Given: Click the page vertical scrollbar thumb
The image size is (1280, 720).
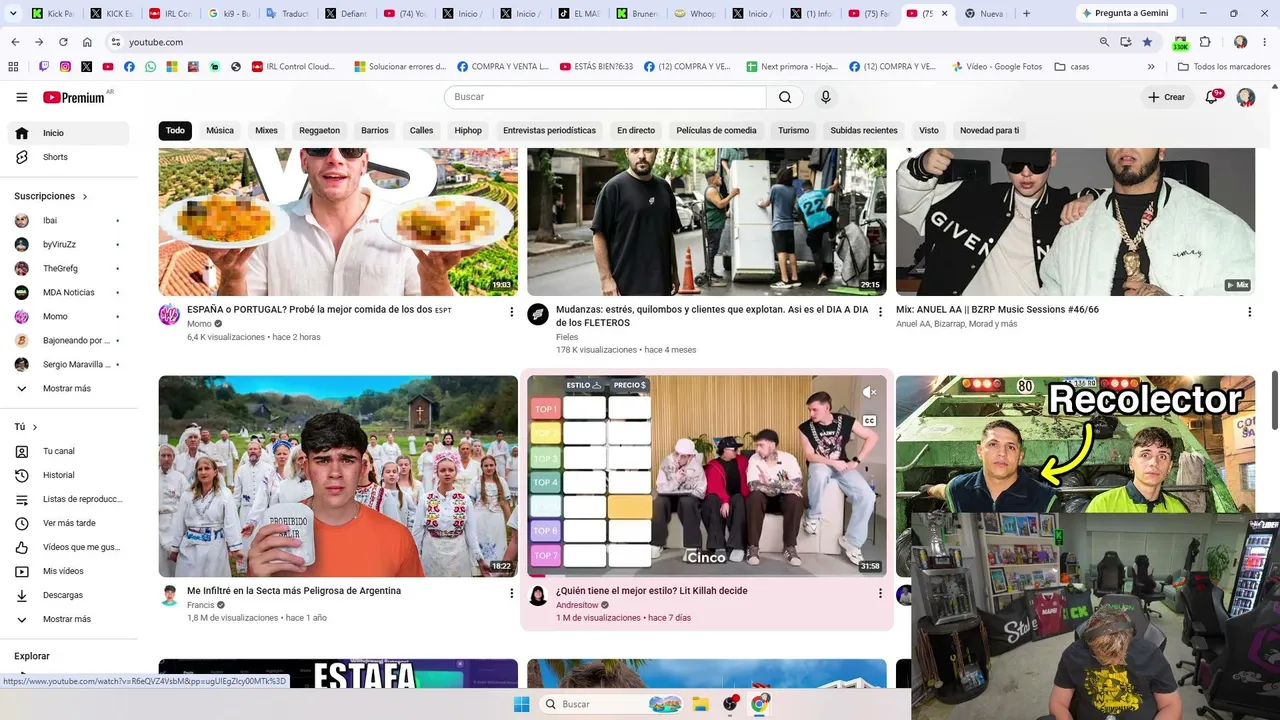Looking at the screenshot, I should coord(1274,400).
